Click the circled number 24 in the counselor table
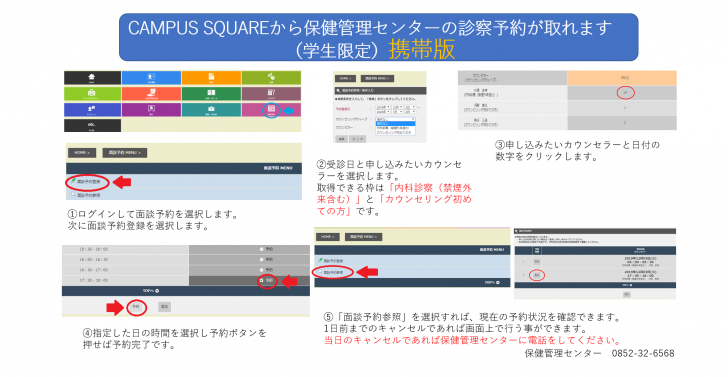728x377 pixels. [x=625, y=93]
